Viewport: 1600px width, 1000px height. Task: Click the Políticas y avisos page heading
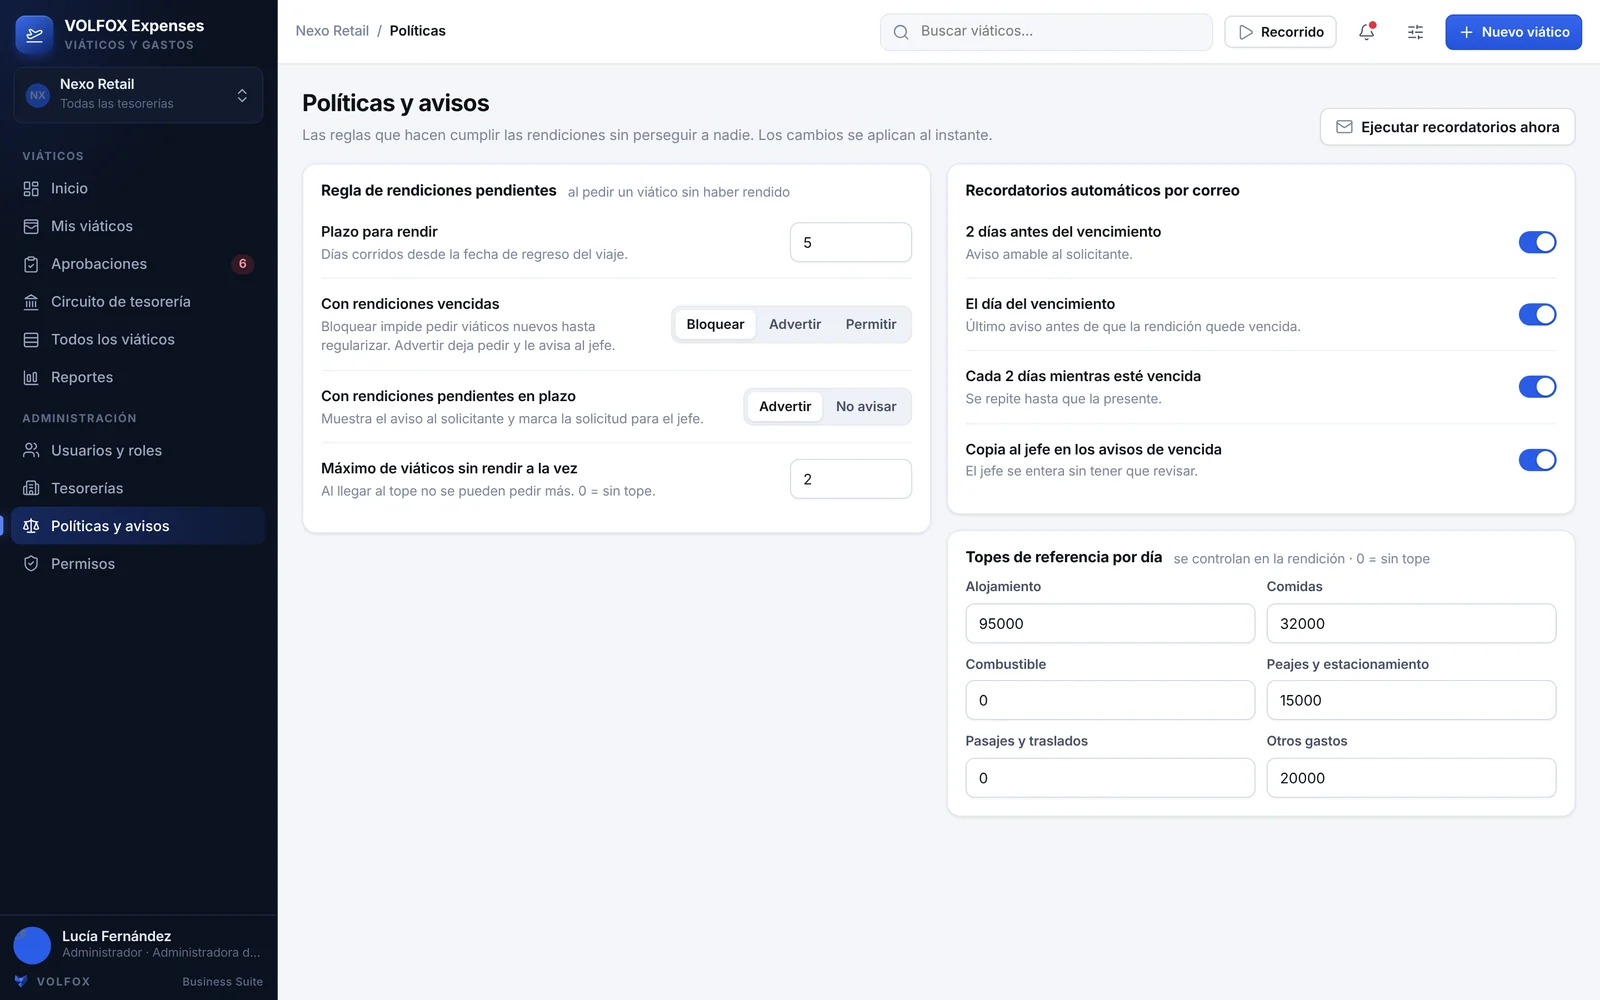pyautogui.click(x=396, y=103)
